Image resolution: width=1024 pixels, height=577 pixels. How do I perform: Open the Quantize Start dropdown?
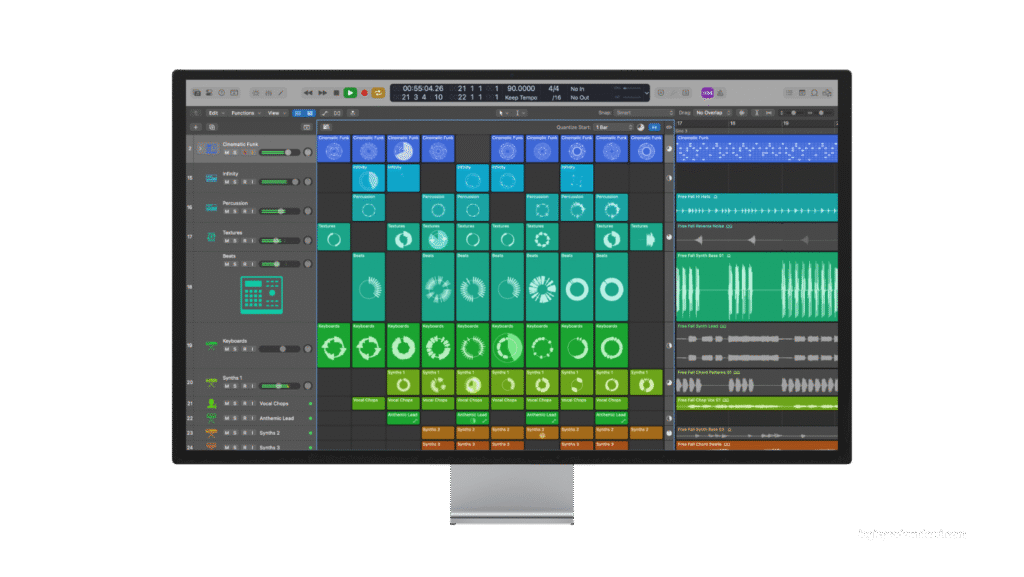(x=612, y=127)
